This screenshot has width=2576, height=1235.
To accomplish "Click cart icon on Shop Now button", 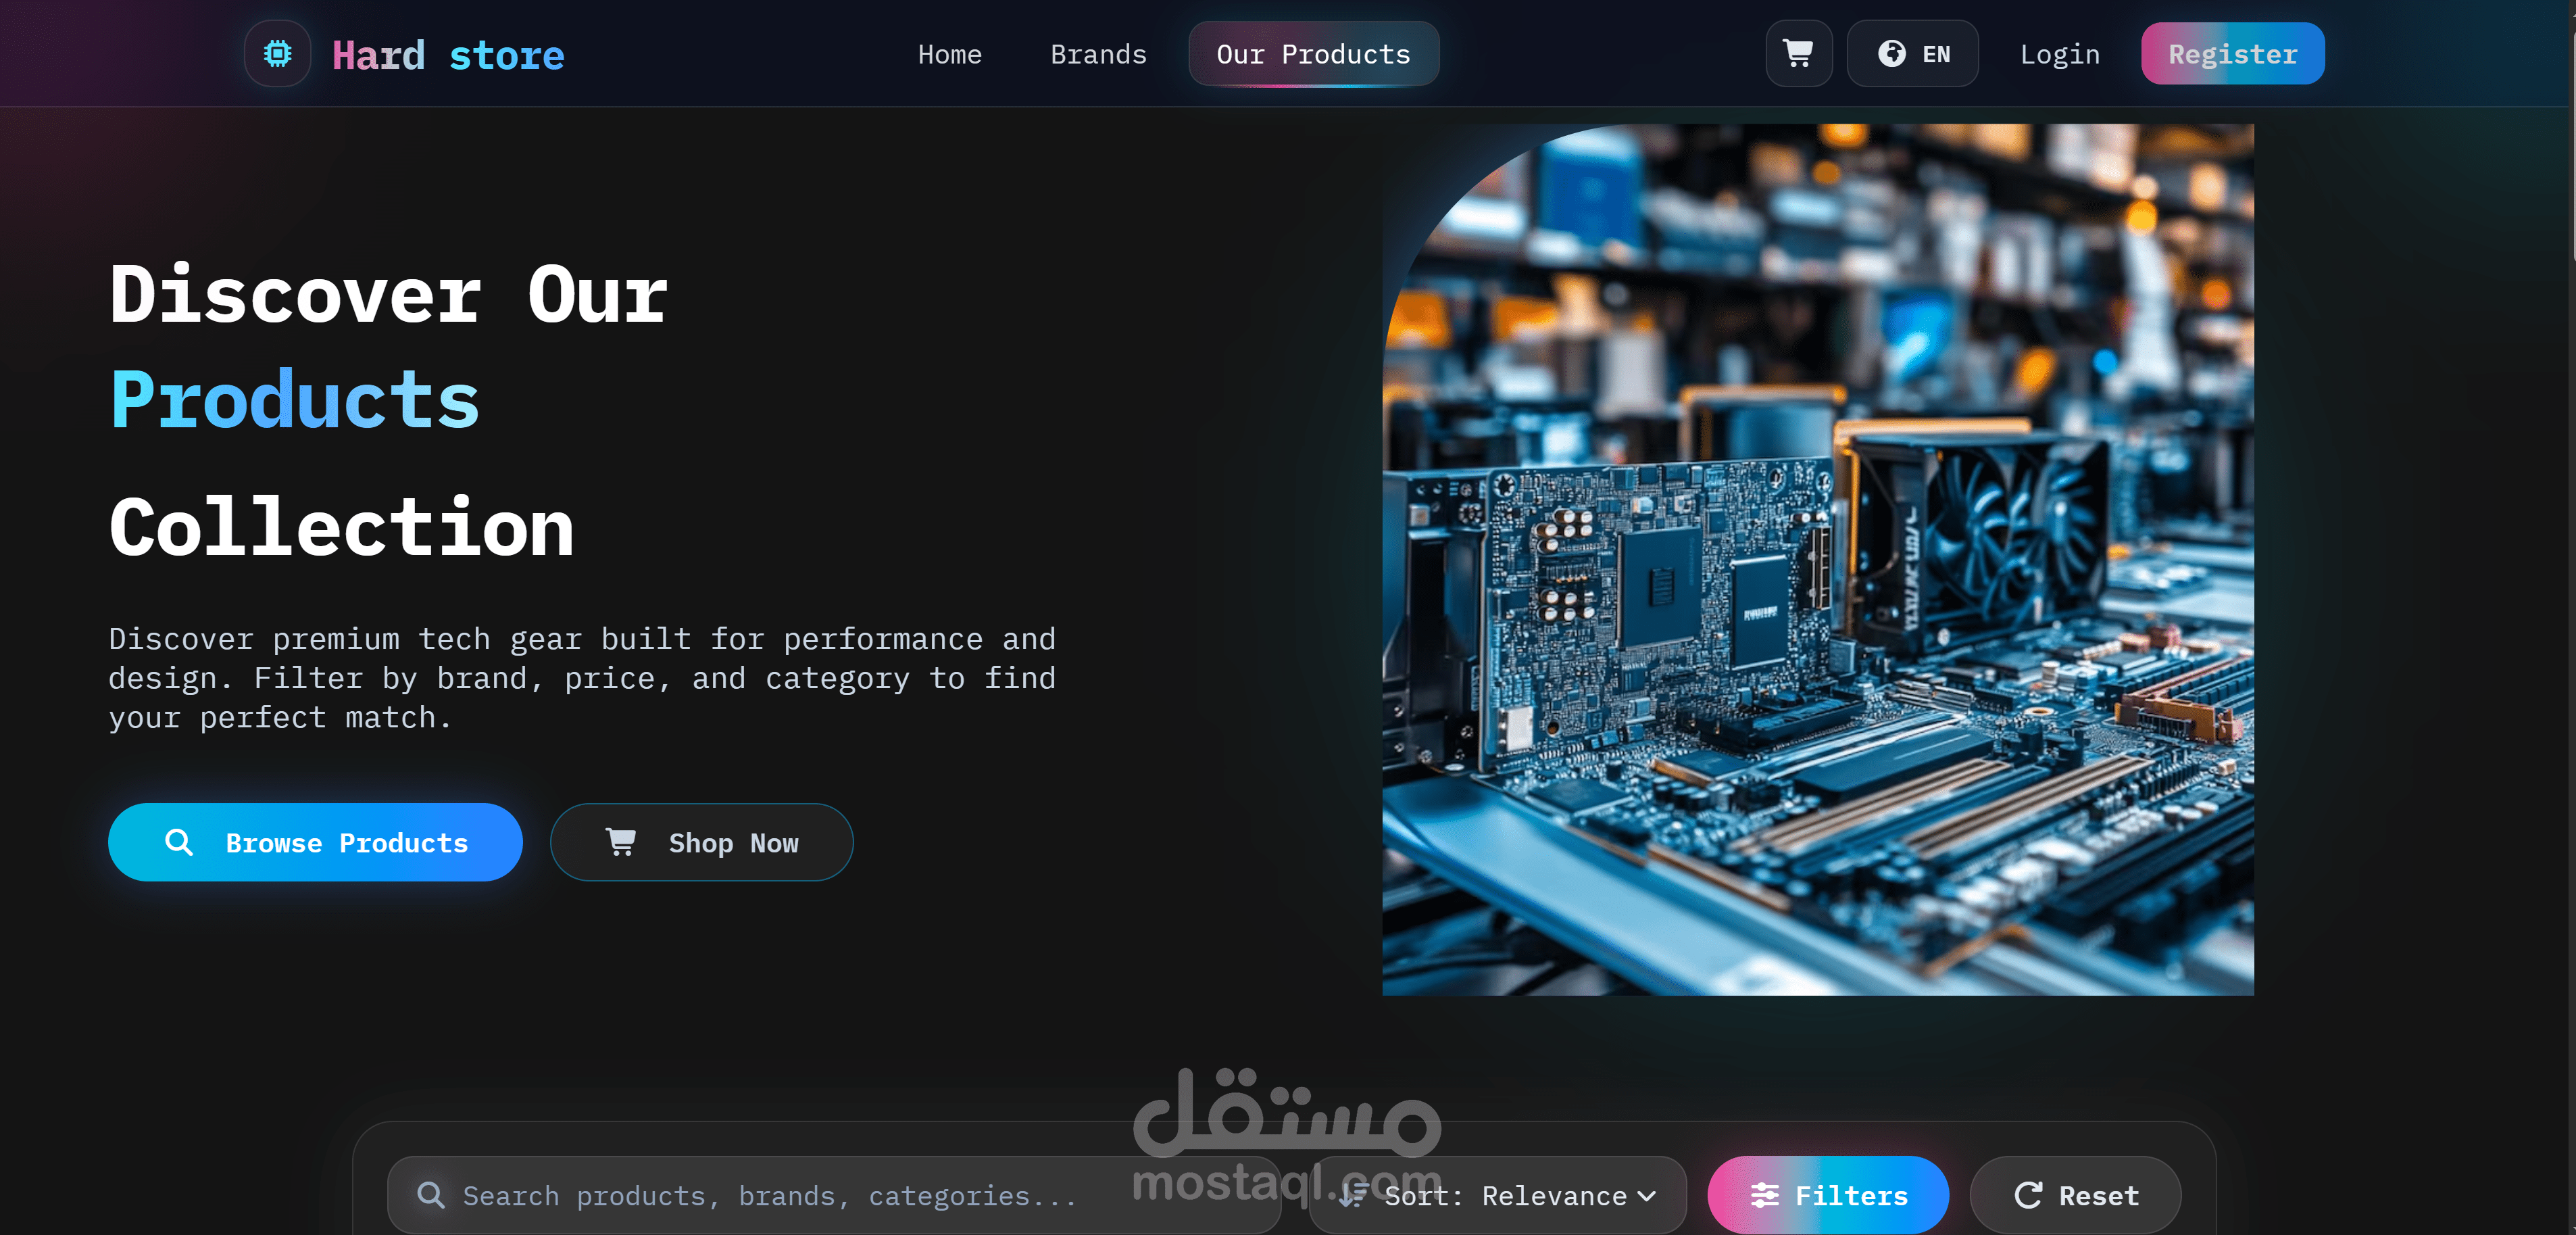I will click(x=620, y=842).
